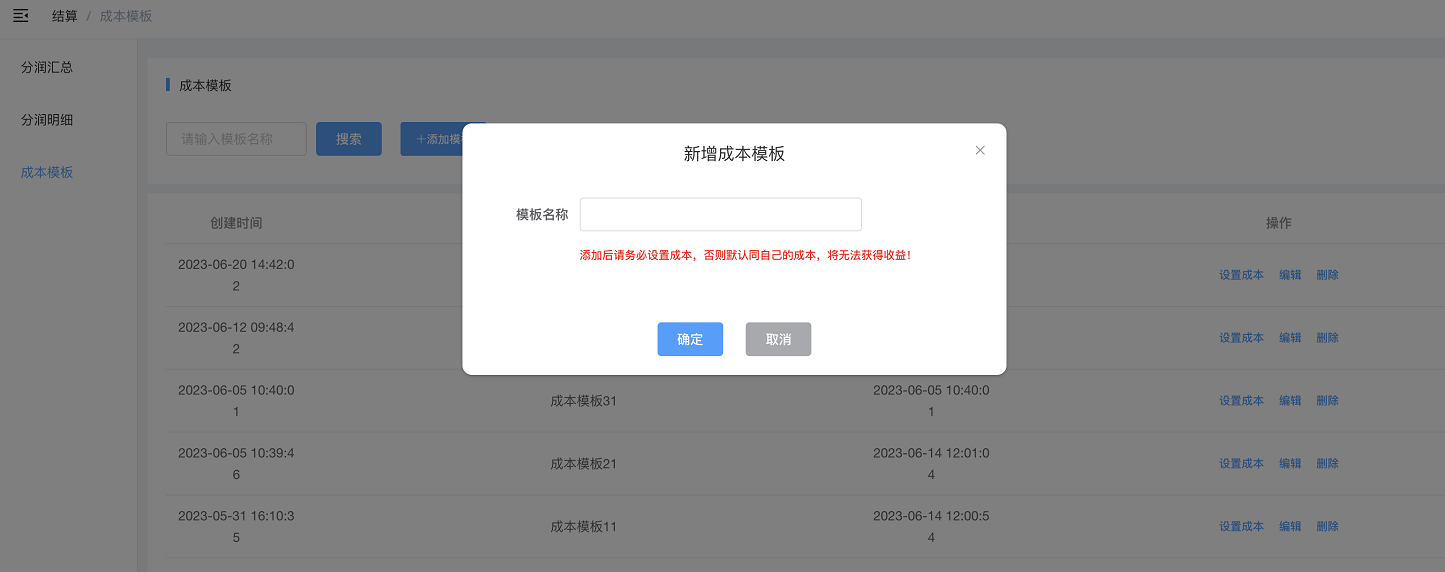Click the 搜索 button
This screenshot has width=1445, height=572.
[348, 139]
